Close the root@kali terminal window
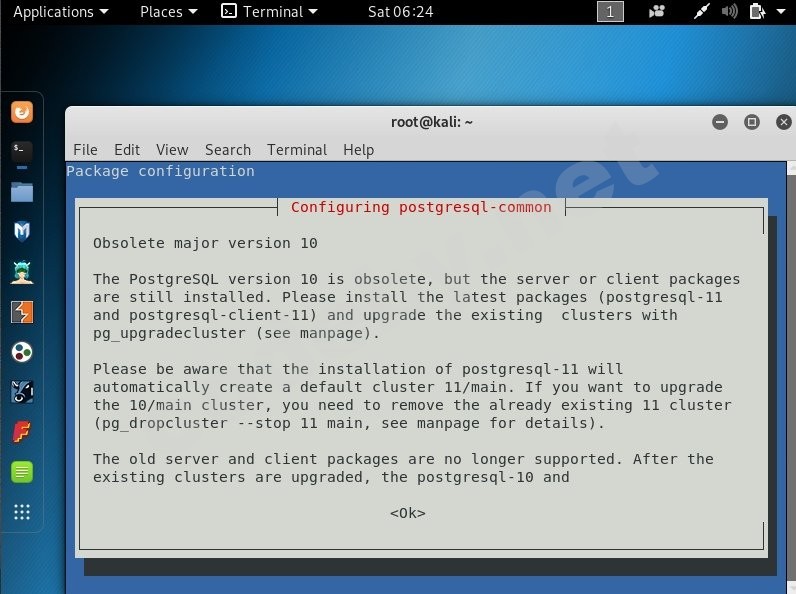The width and height of the screenshot is (796, 594). (783, 122)
